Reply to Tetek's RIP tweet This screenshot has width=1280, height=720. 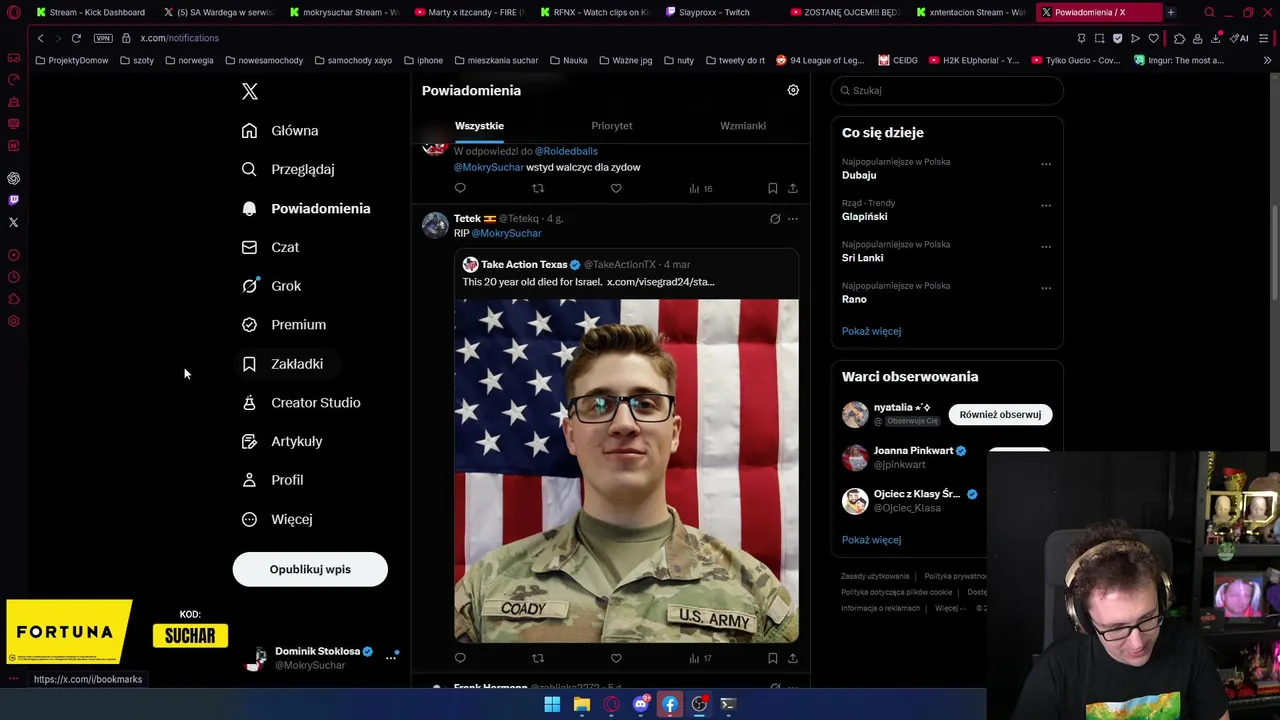(460, 658)
